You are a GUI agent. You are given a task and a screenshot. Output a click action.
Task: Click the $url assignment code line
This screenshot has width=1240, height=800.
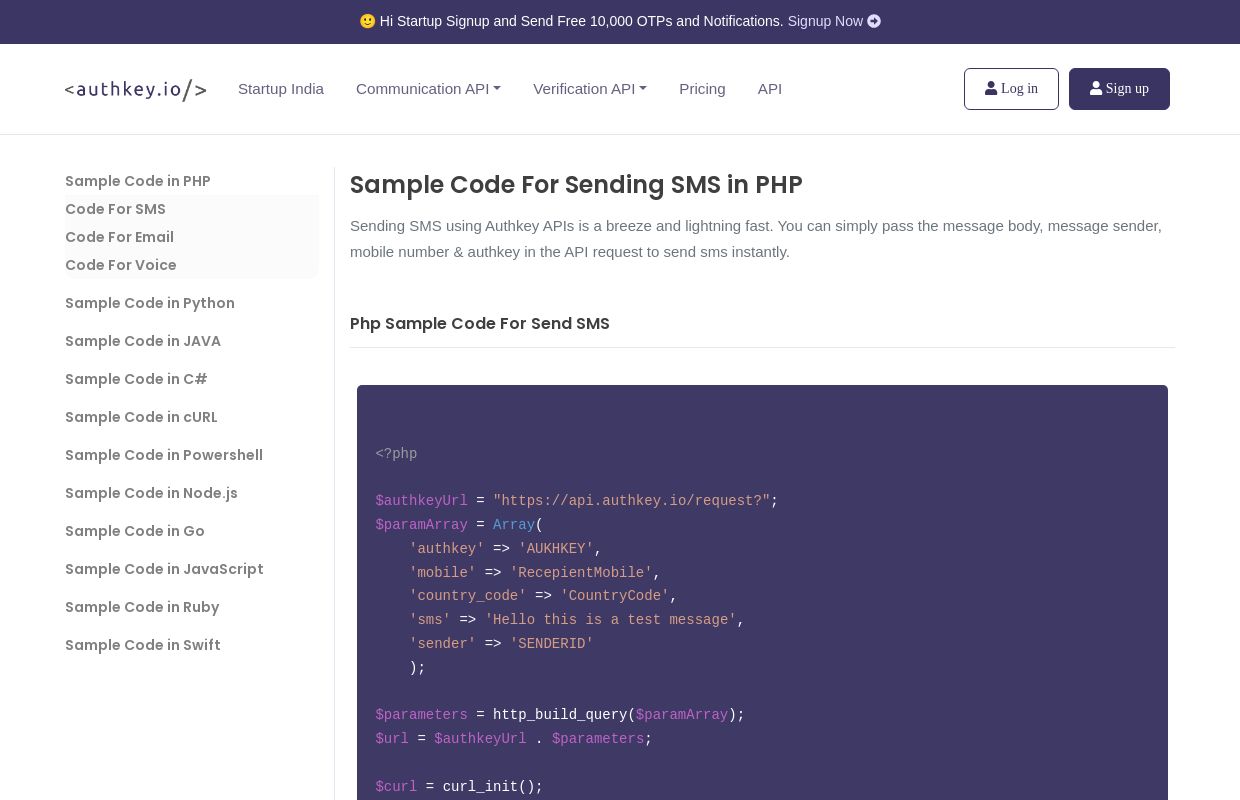click(514, 739)
